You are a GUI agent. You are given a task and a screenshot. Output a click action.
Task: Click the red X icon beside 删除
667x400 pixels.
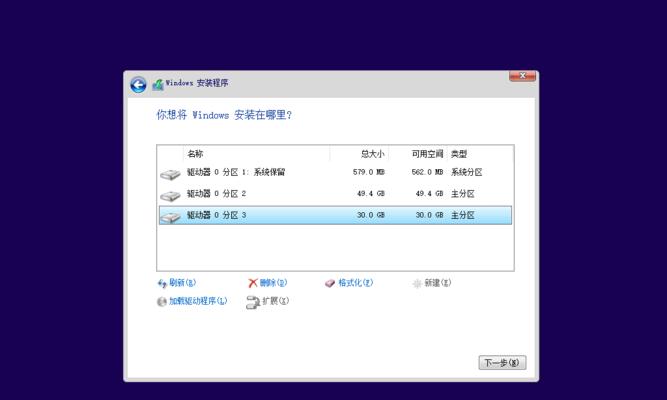point(253,283)
